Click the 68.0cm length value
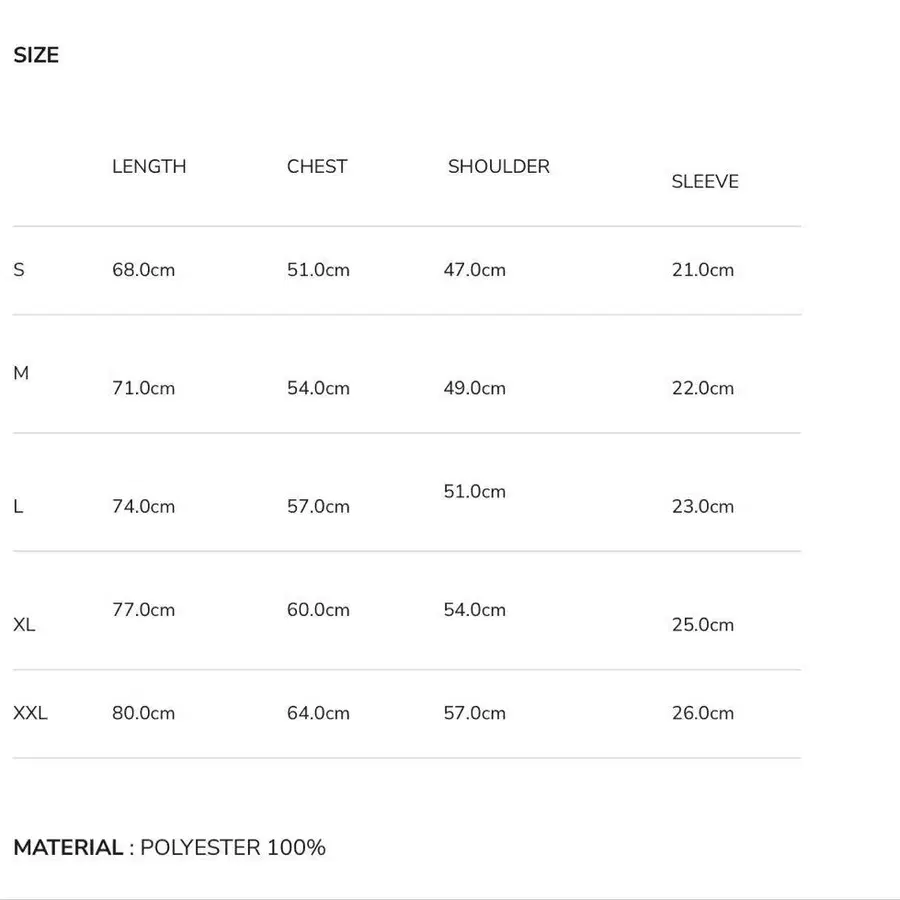900x900 pixels. tap(143, 270)
